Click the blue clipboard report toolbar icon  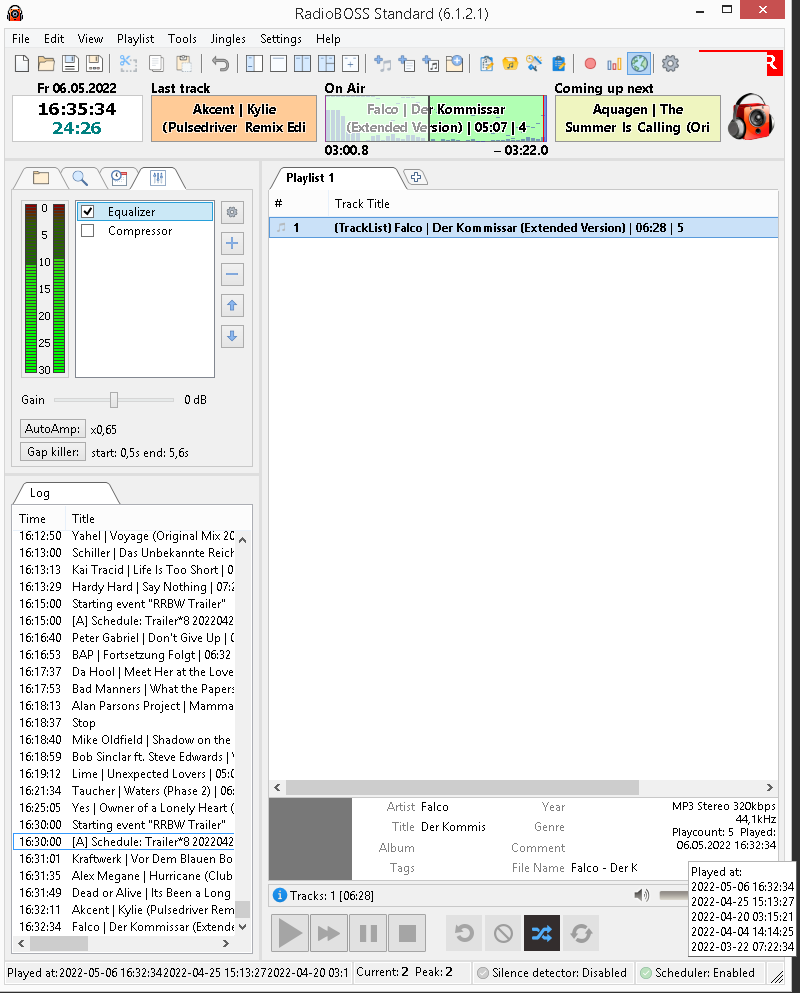point(558,63)
